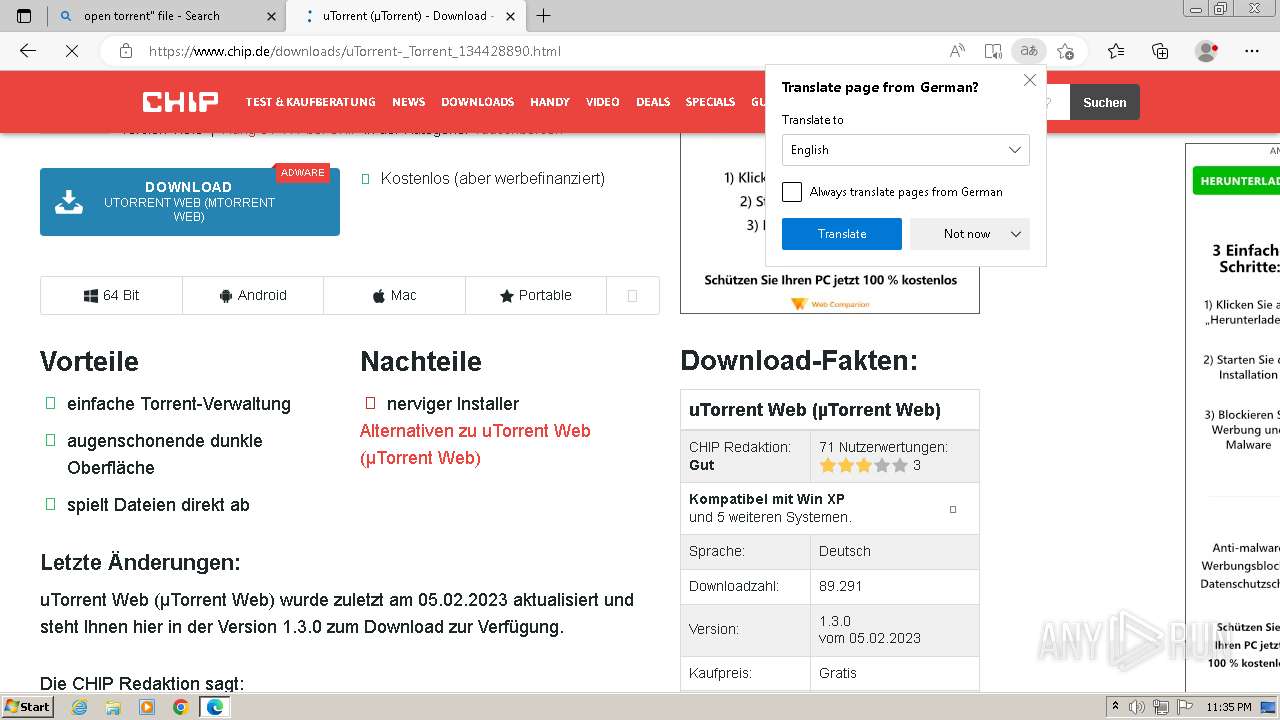
Task: Click the site lock icon
Action: [x=125, y=51]
